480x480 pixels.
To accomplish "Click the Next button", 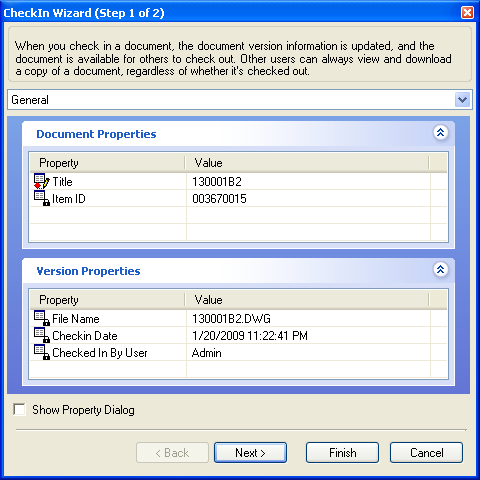I will (x=250, y=453).
